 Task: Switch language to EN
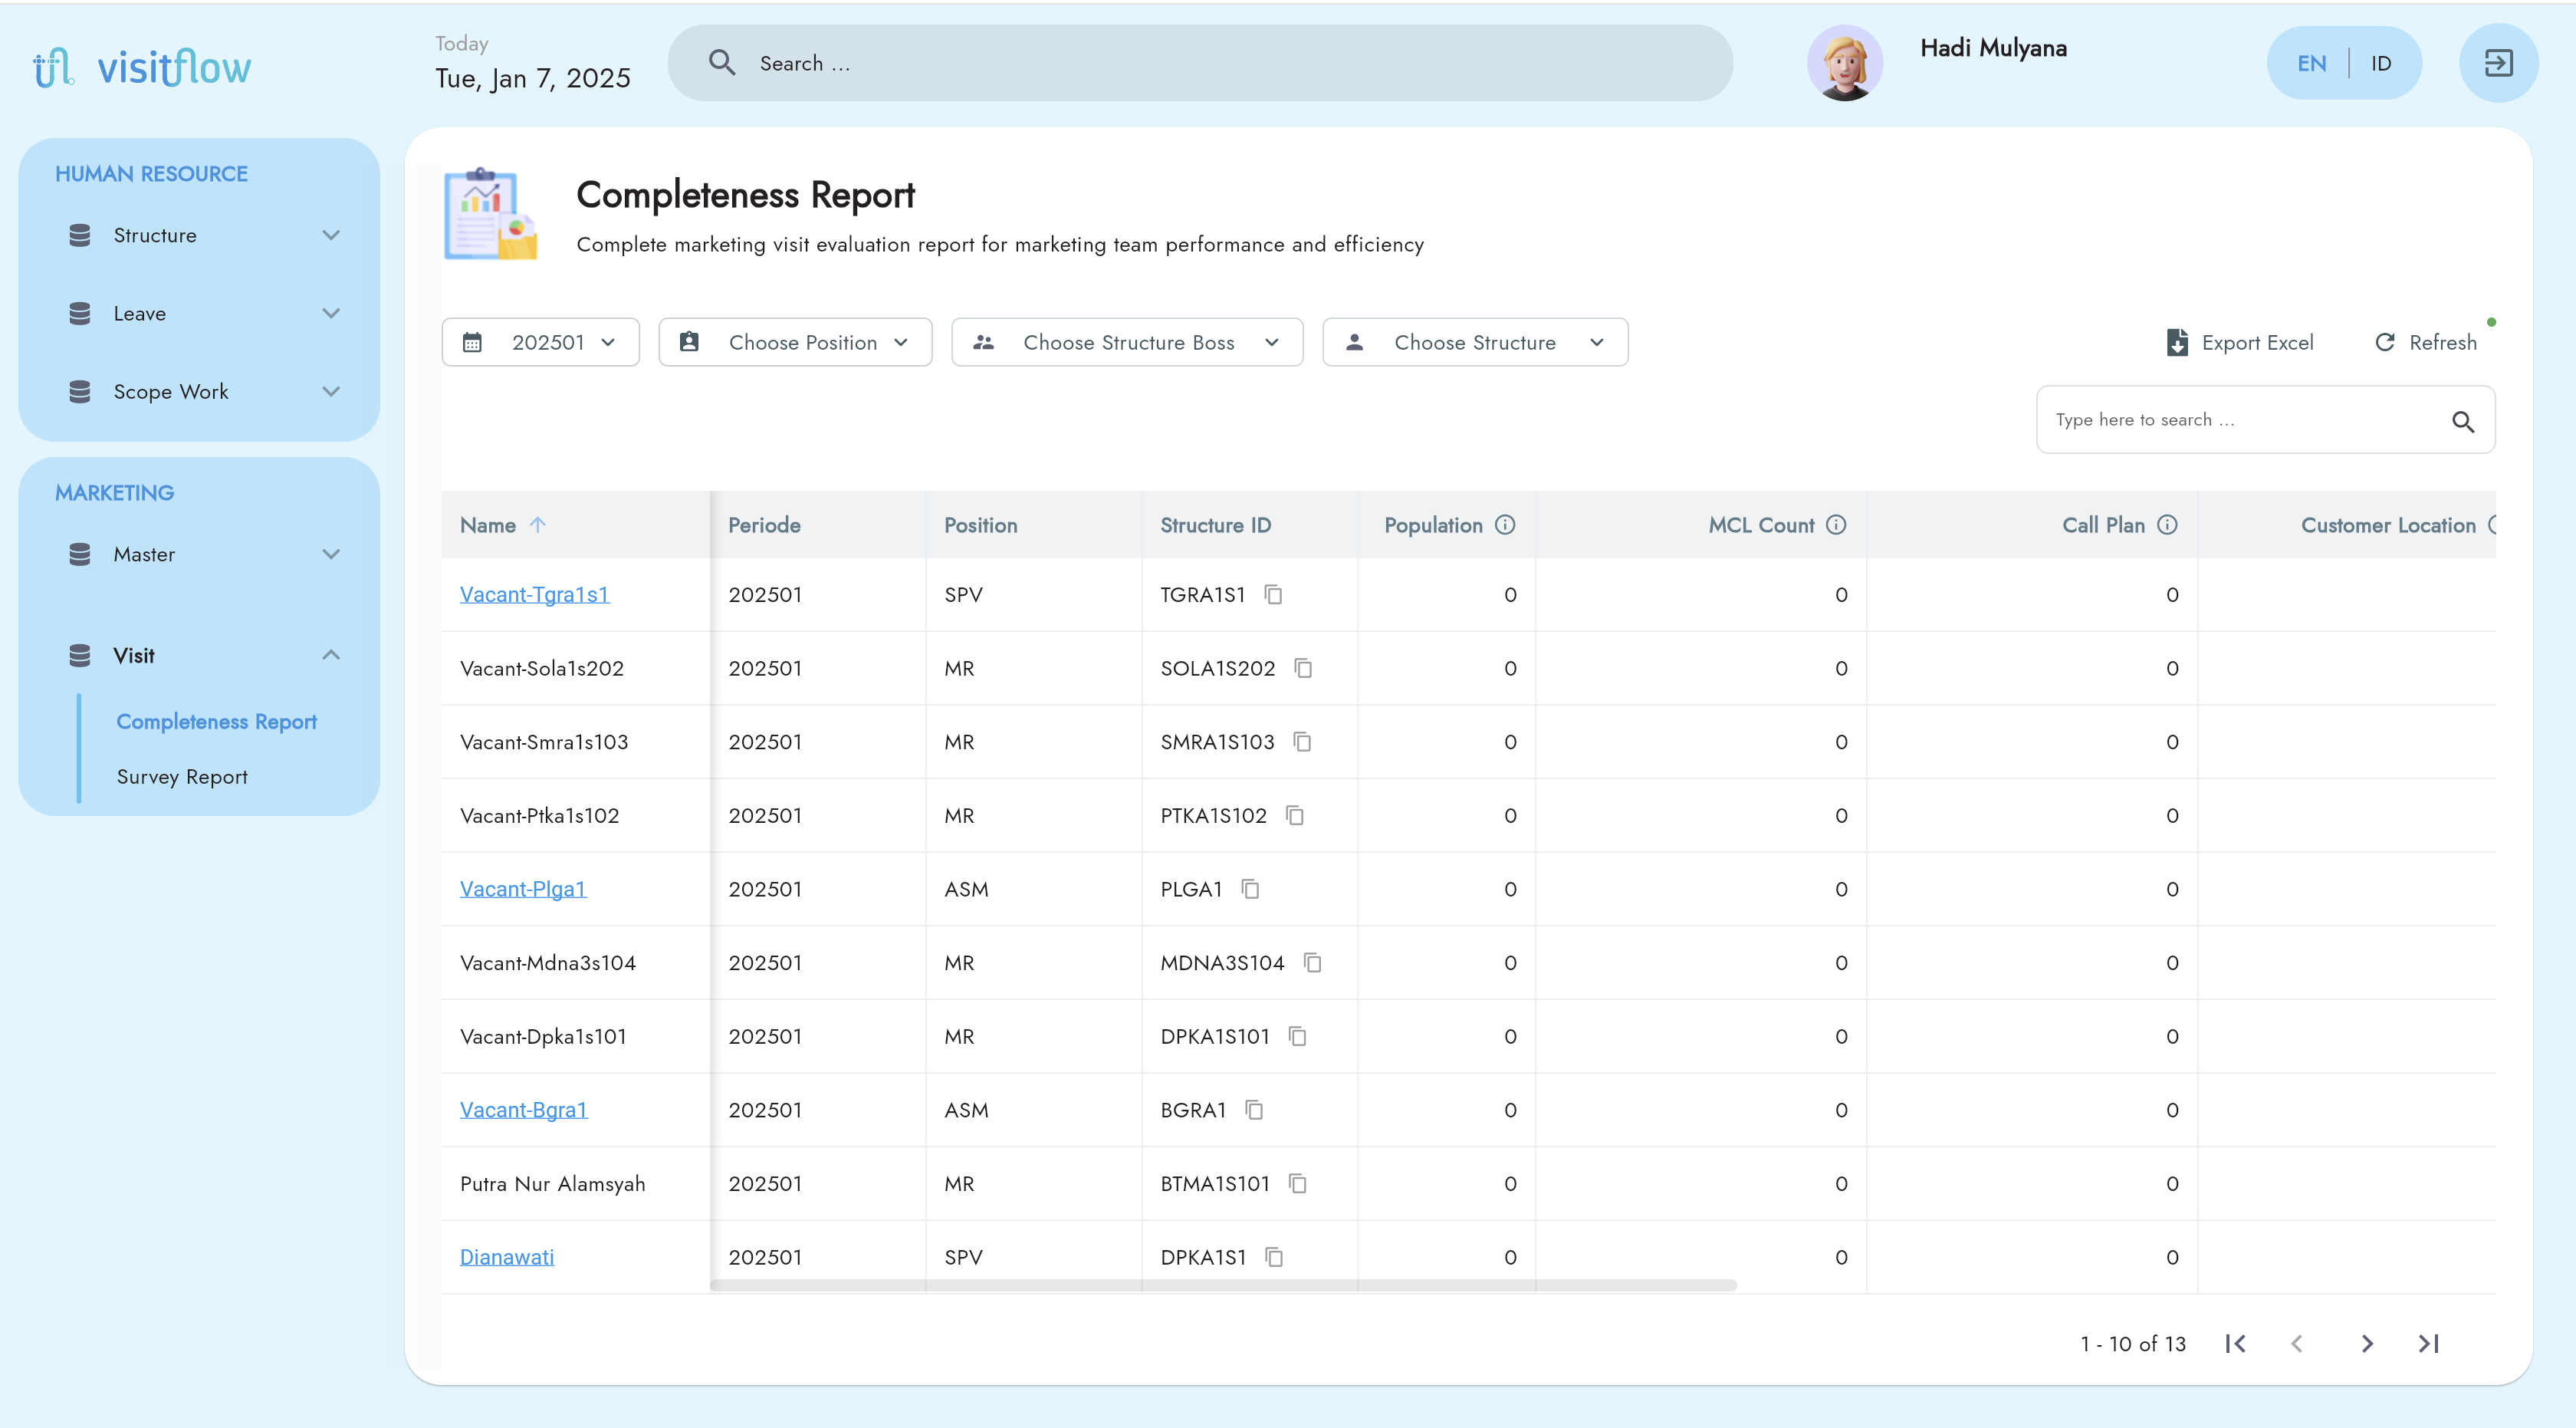[2311, 64]
